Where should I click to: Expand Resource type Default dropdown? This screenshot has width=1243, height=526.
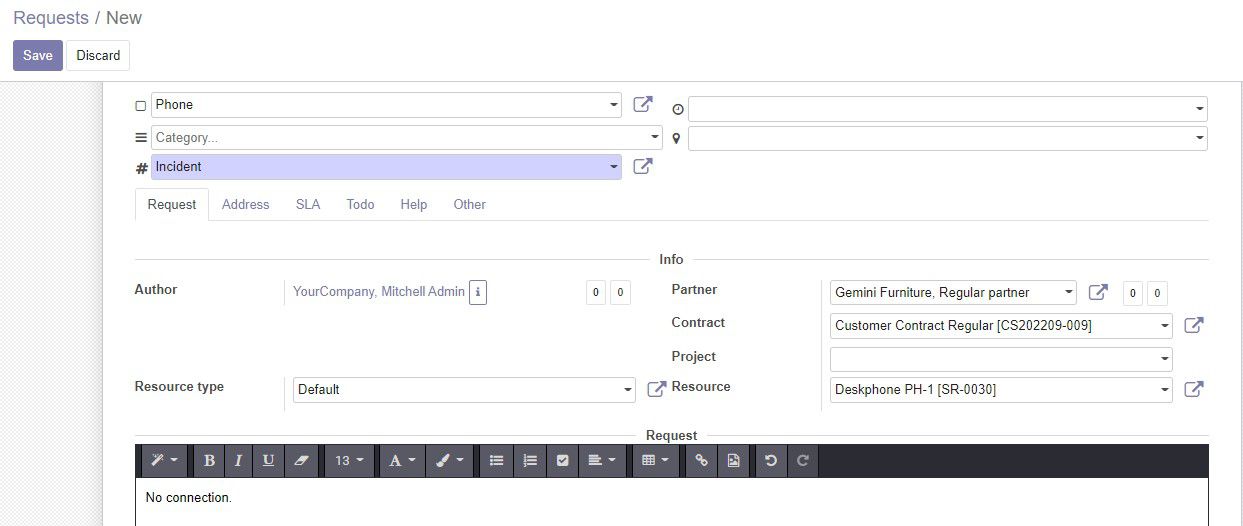[628, 390]
